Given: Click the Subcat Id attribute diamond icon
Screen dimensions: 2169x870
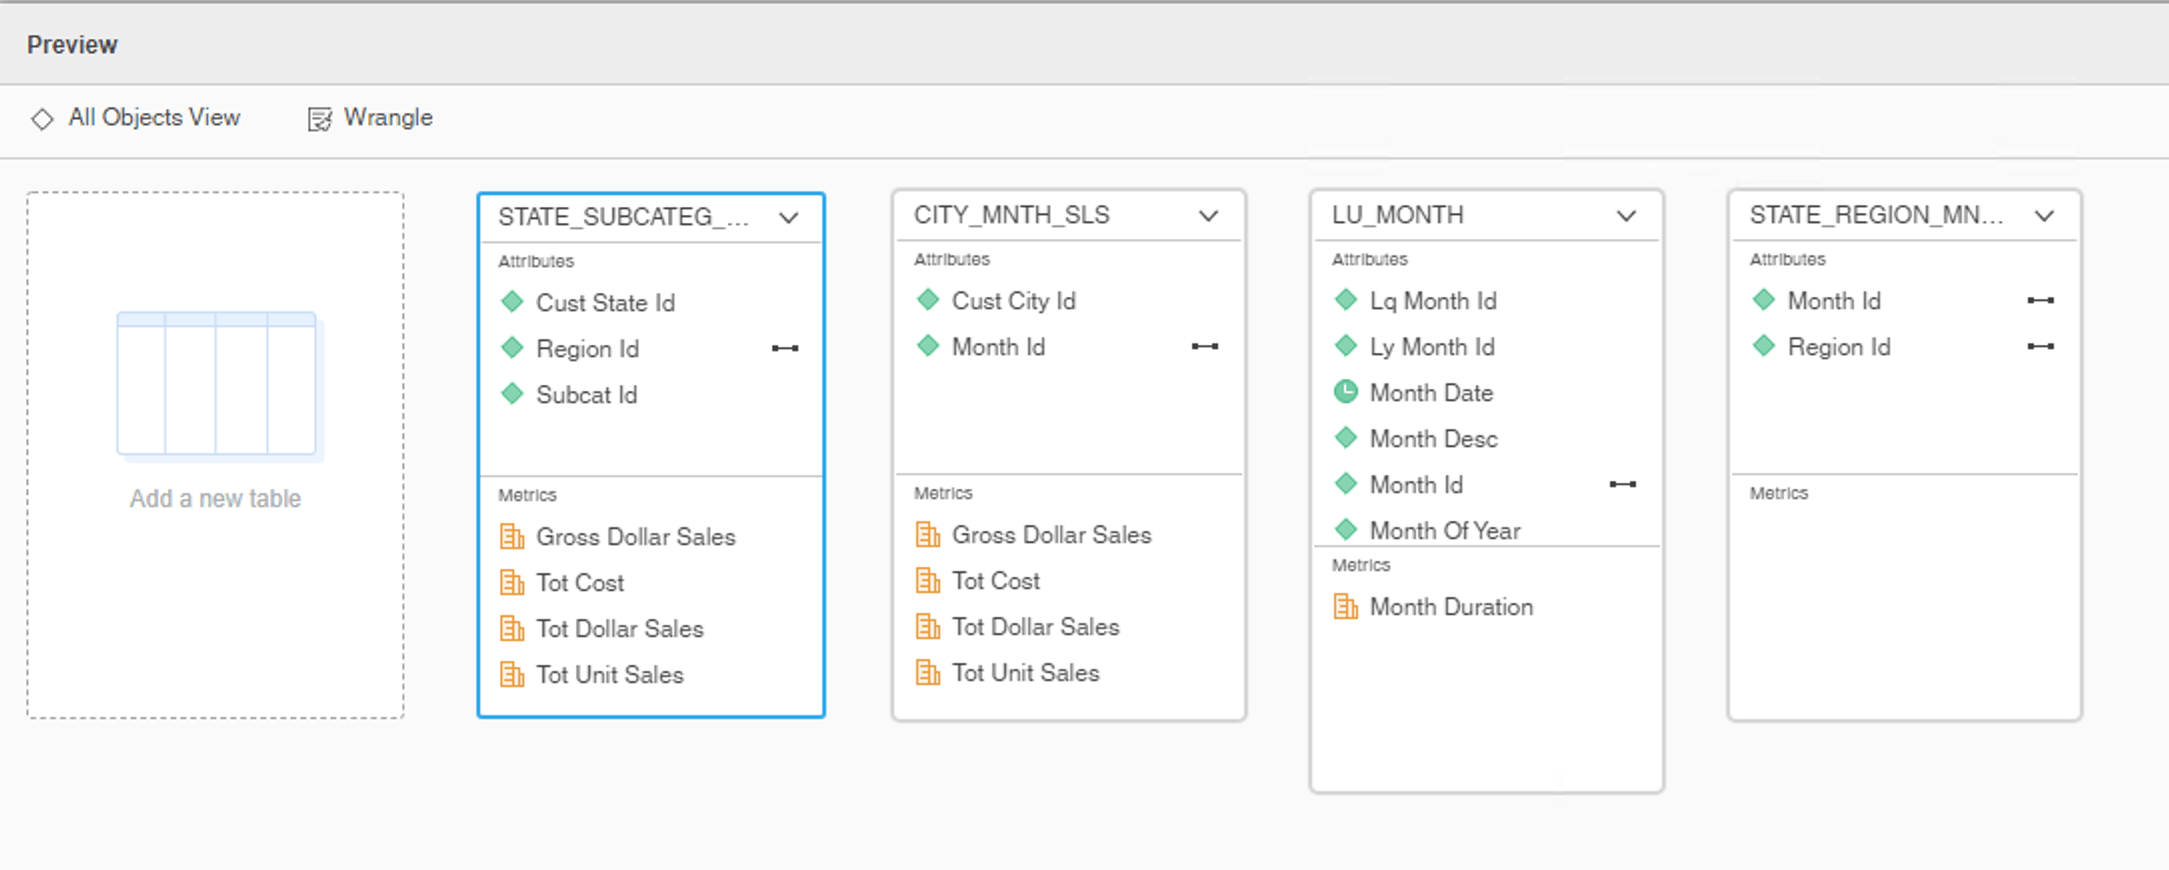Looking at the screenshot, I should (x=512, y=393).
